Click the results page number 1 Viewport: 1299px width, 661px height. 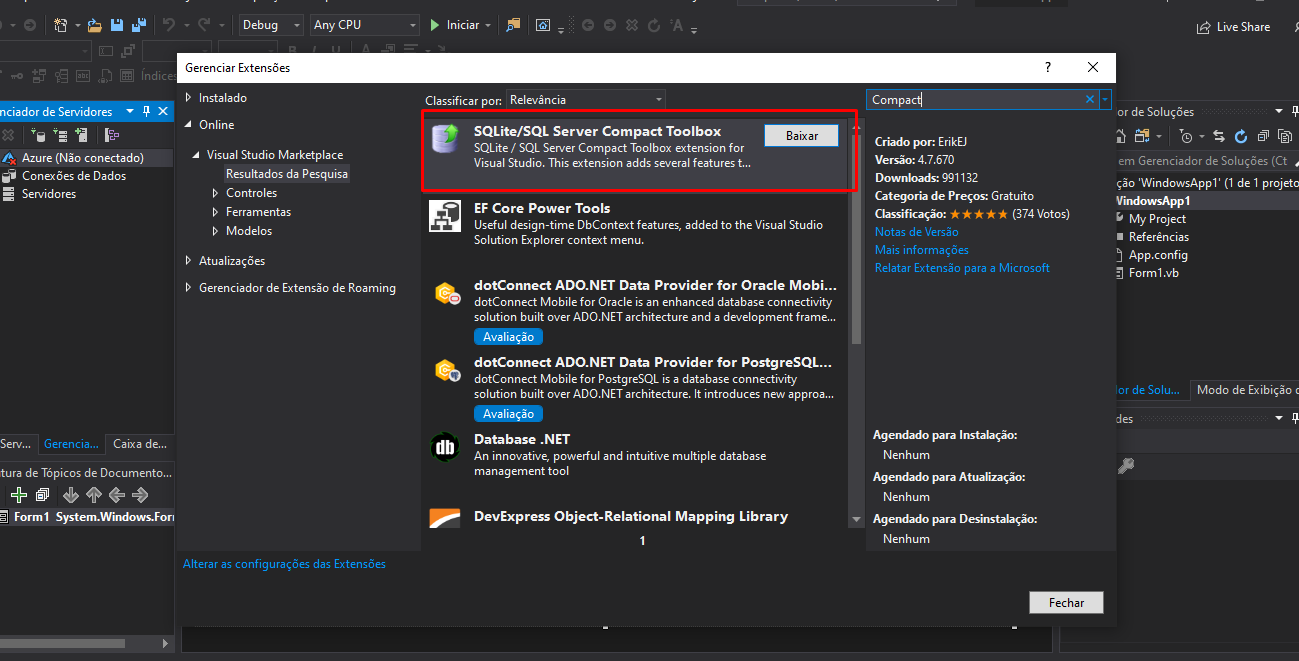642,541
